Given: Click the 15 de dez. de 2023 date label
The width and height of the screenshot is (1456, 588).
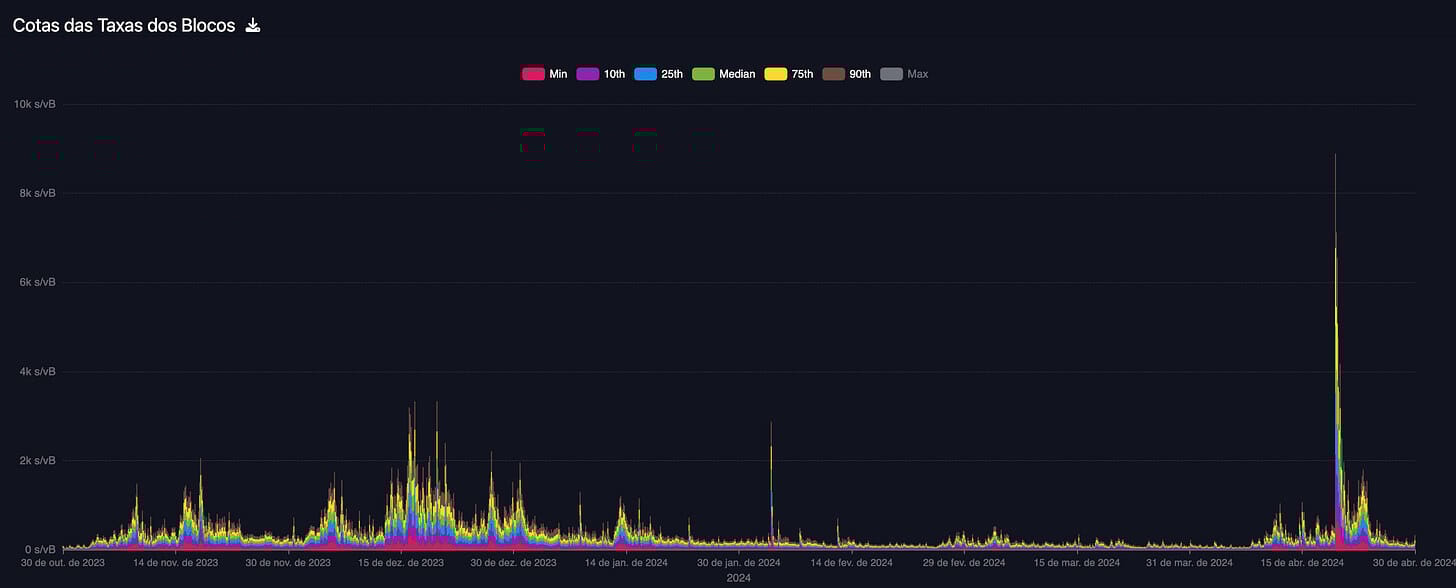Looking at the screenshot, I should click(x=401, y=563).
